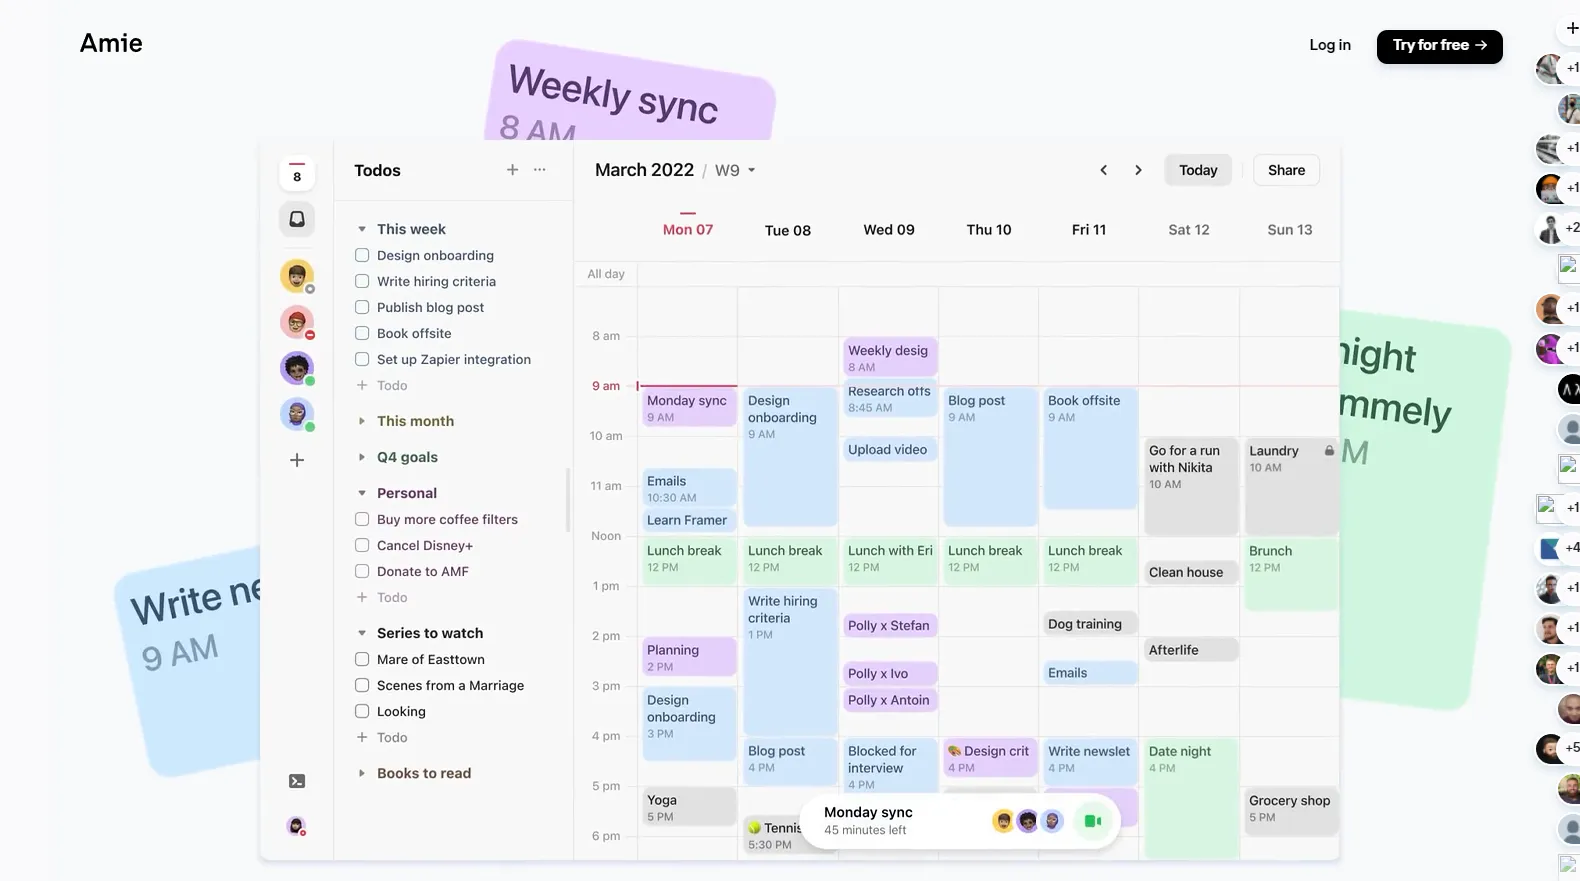Click the calendar date 8 icon
1580x881 pixels.
297,173
